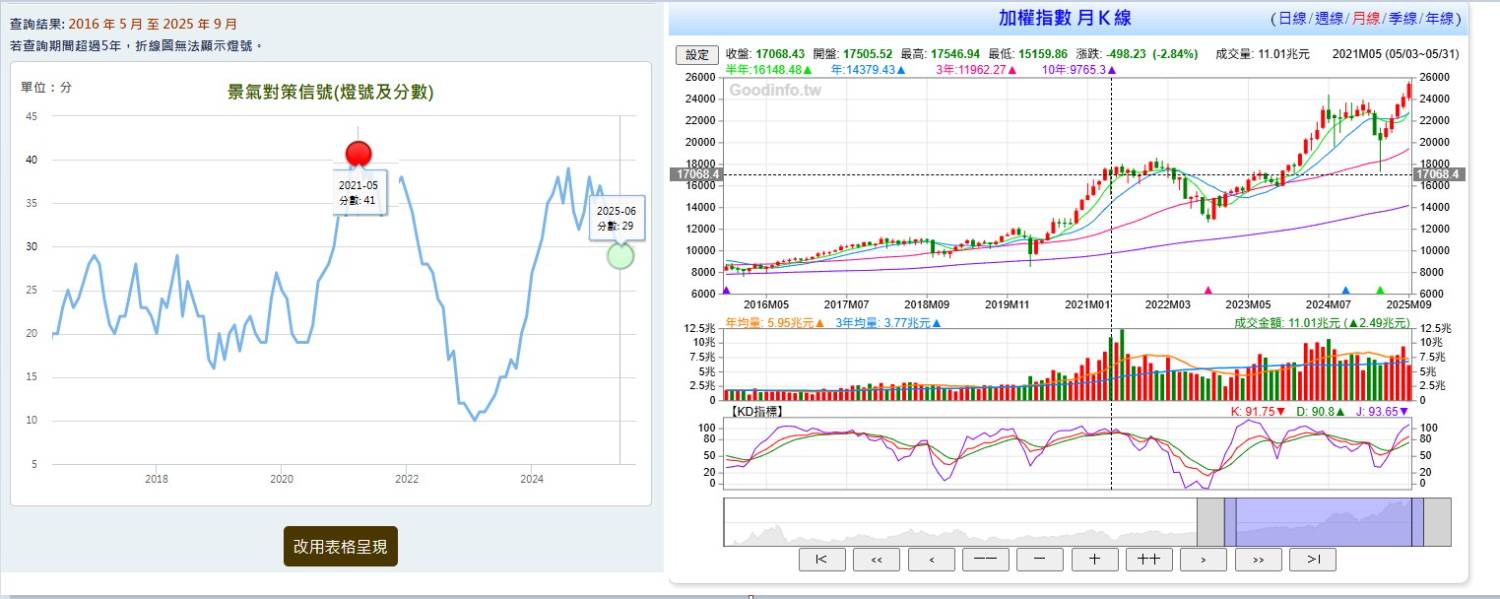Screen dimensions: 1500x599
Task: Click the >> fast forward chart button
Action: pyautogui.click(x=1258, y=560)
